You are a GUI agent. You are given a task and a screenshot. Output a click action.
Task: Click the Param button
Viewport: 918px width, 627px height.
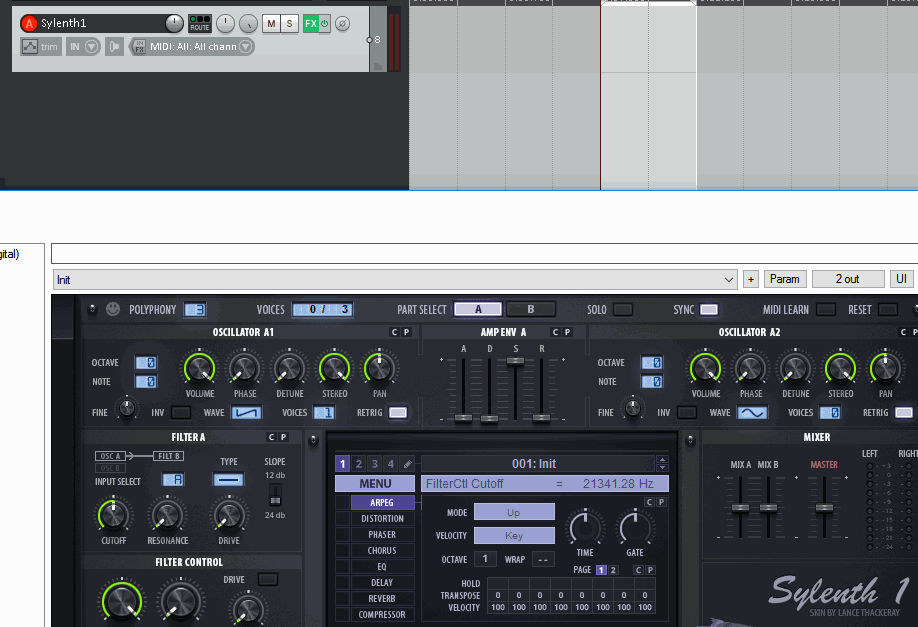point(785,279)
